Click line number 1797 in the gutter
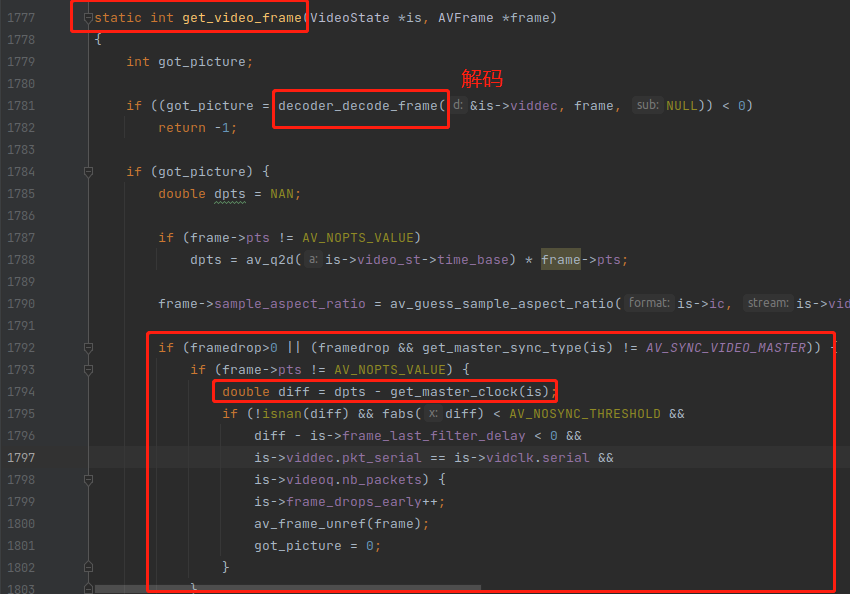 point(21,458)
